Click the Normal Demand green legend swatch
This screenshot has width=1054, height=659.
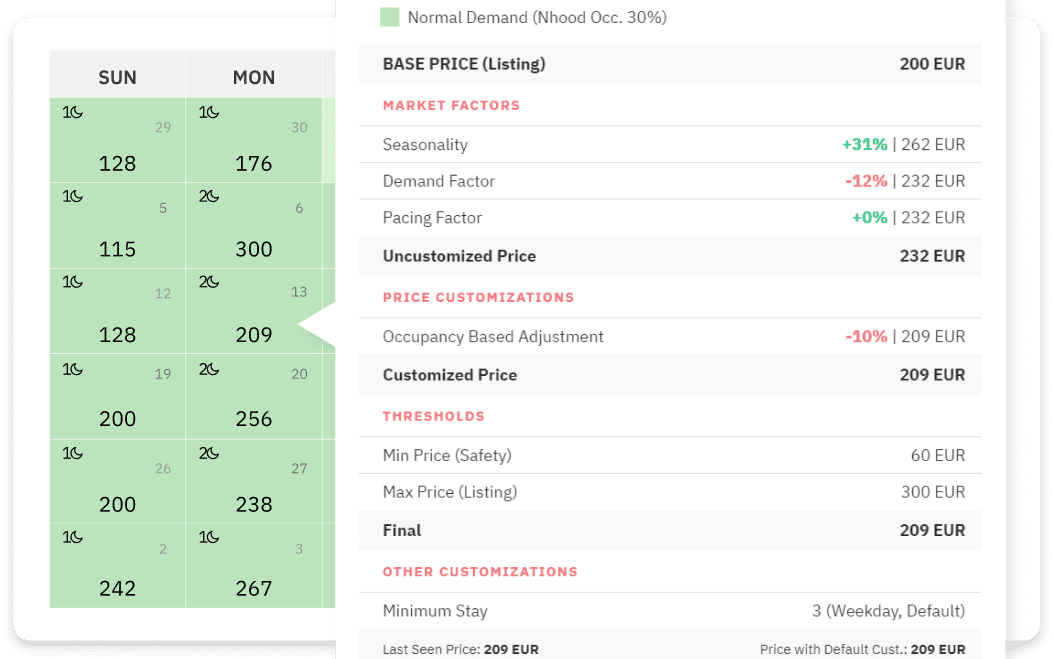[390, 17]
